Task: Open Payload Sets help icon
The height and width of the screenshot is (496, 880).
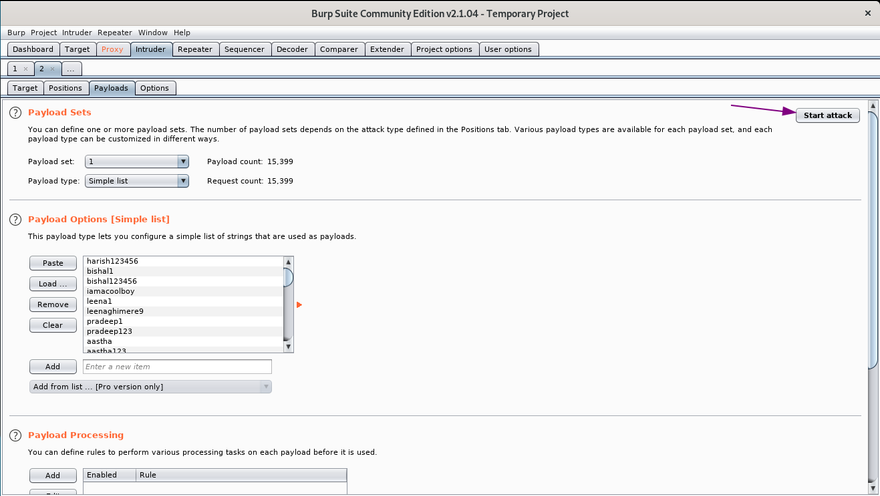Action: click(15, 113)
